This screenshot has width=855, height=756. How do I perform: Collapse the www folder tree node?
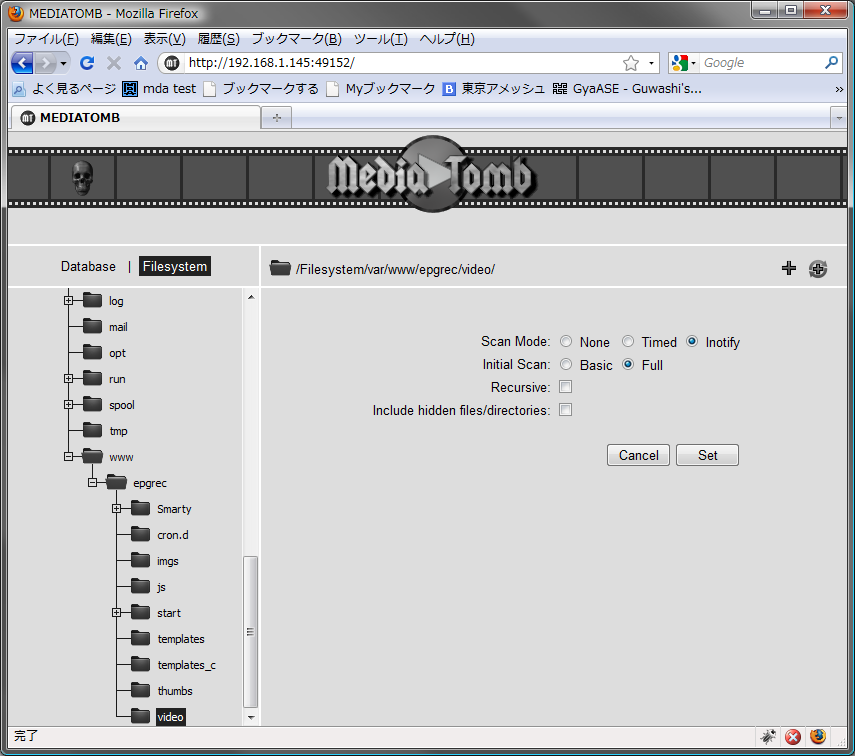click(x=68, y=457)
